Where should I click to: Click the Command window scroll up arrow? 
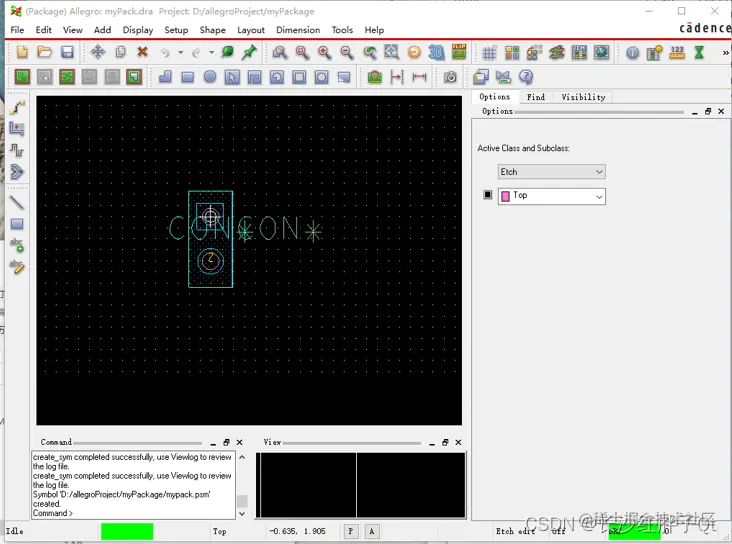coord(242,457)
